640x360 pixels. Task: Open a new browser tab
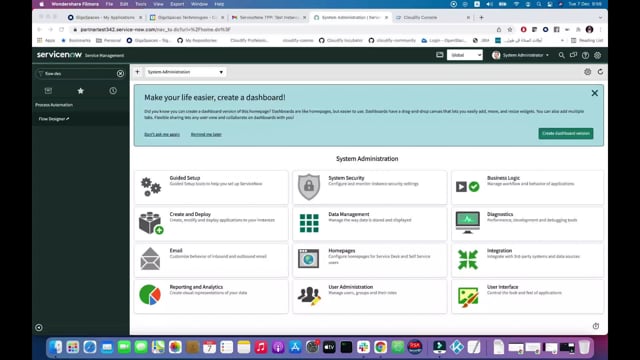coord(481,18)
